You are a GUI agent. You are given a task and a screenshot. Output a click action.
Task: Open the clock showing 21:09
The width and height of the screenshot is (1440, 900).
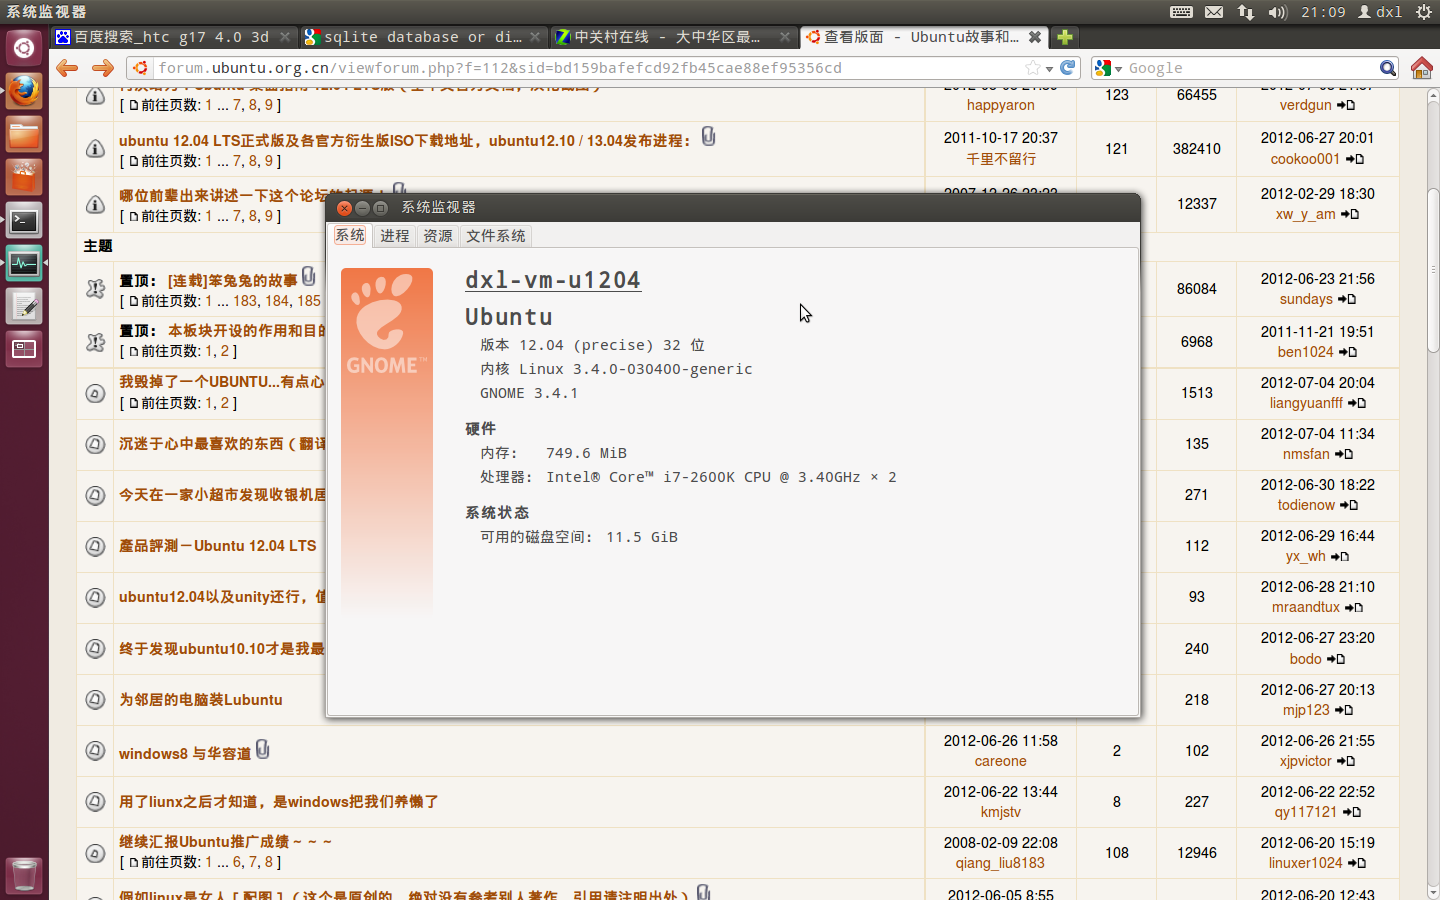[1323, 12]
